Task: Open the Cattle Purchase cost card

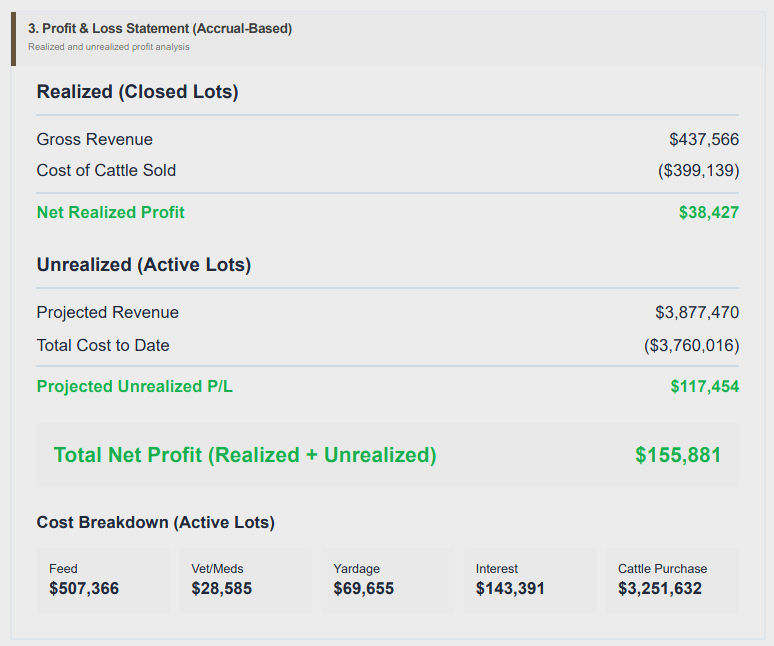Action: [x=671, y=580]
